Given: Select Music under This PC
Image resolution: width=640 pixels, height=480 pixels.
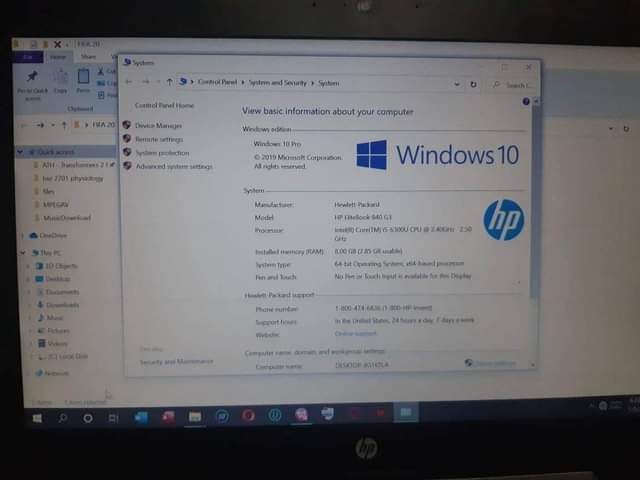Looking at the screenshot, I should click(x=55, y=318).
